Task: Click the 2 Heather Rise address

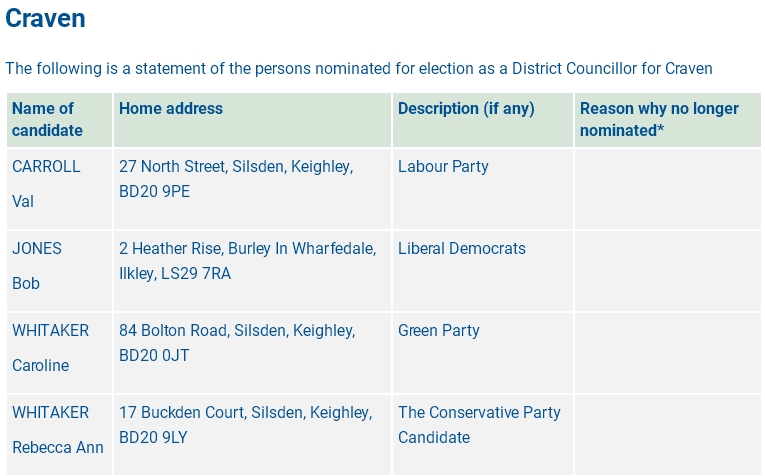Action: click(247, 260)
